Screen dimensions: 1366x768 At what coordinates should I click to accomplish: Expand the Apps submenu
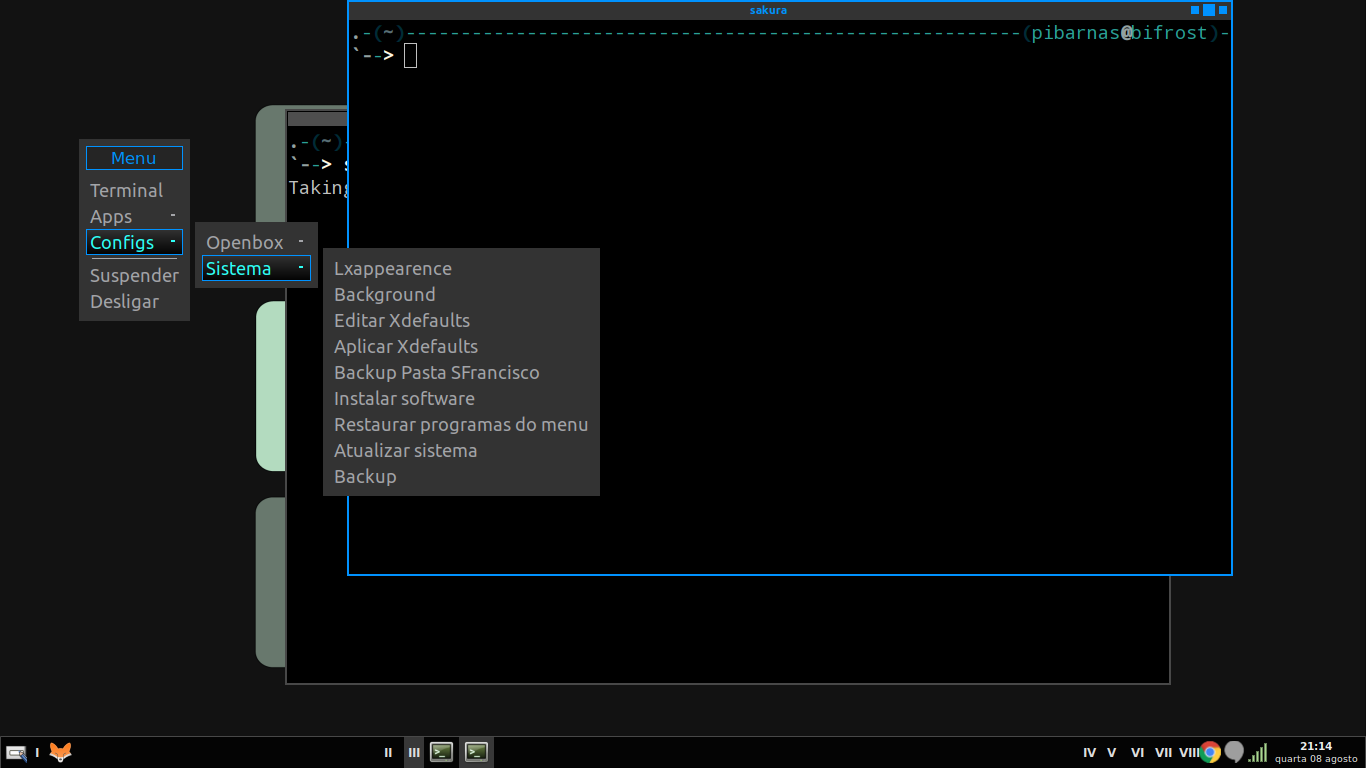tap(134, 216)
